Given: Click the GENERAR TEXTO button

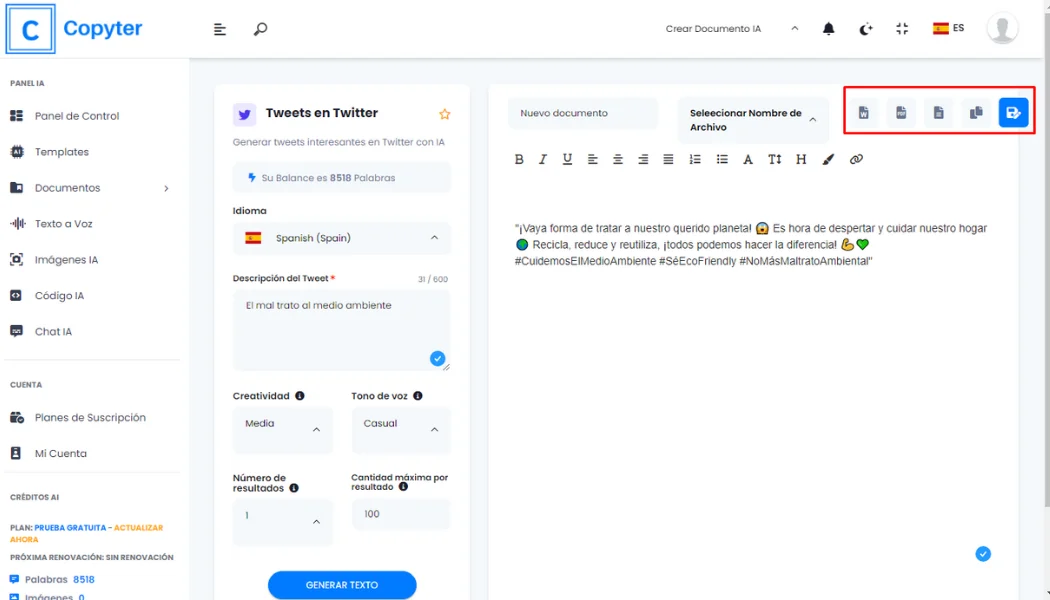Looking at the screenshot, I should pyautogui.click(x=342, y=585).
